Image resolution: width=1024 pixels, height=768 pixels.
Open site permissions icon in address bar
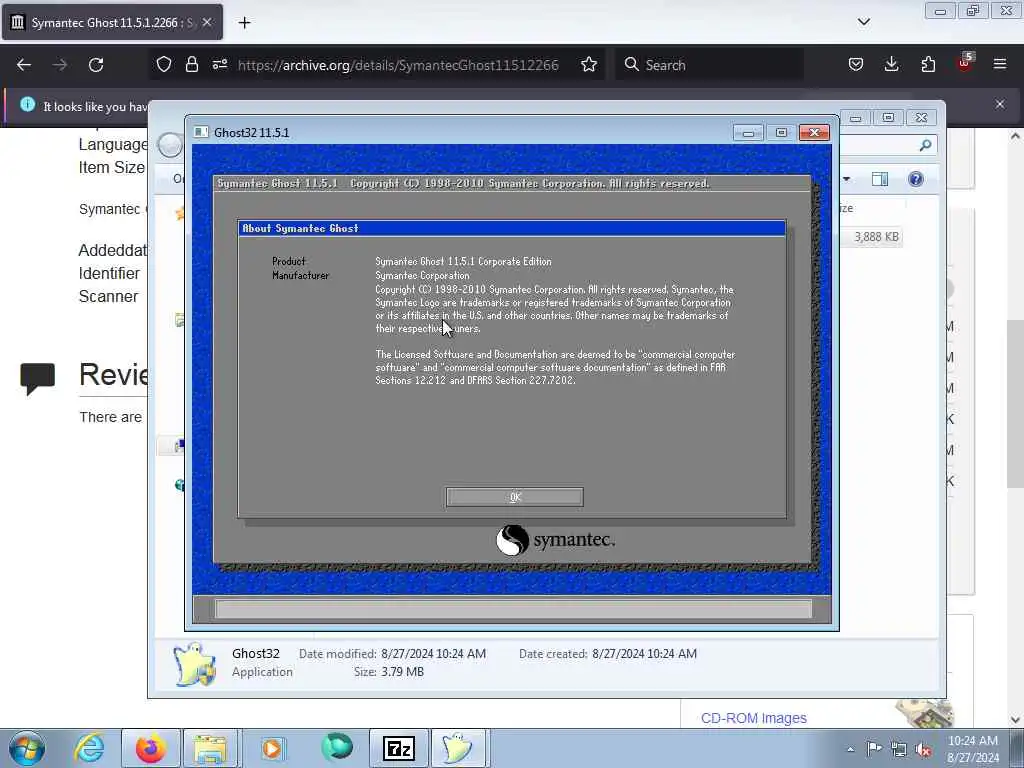coord(219,65)
